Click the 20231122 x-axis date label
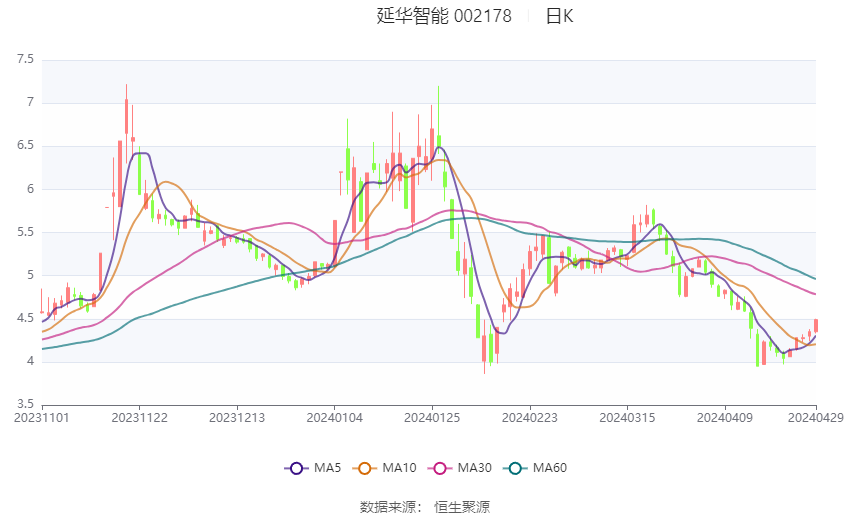This screenshot has width=850, height=517. 139,418
